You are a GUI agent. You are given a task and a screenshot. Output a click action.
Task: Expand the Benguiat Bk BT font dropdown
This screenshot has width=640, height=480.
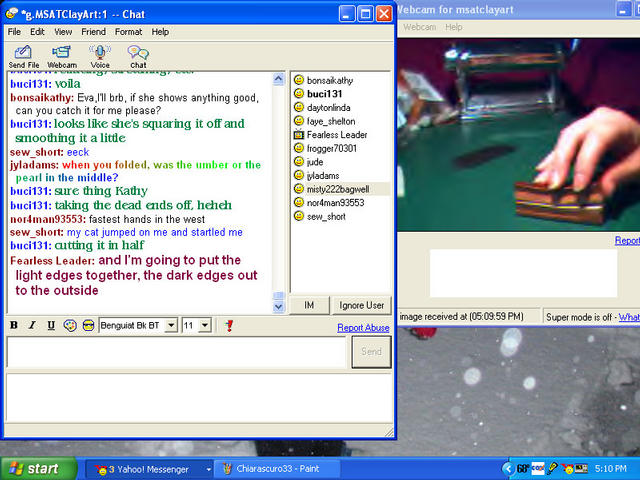pyautogui.click(x=171, y=325)
